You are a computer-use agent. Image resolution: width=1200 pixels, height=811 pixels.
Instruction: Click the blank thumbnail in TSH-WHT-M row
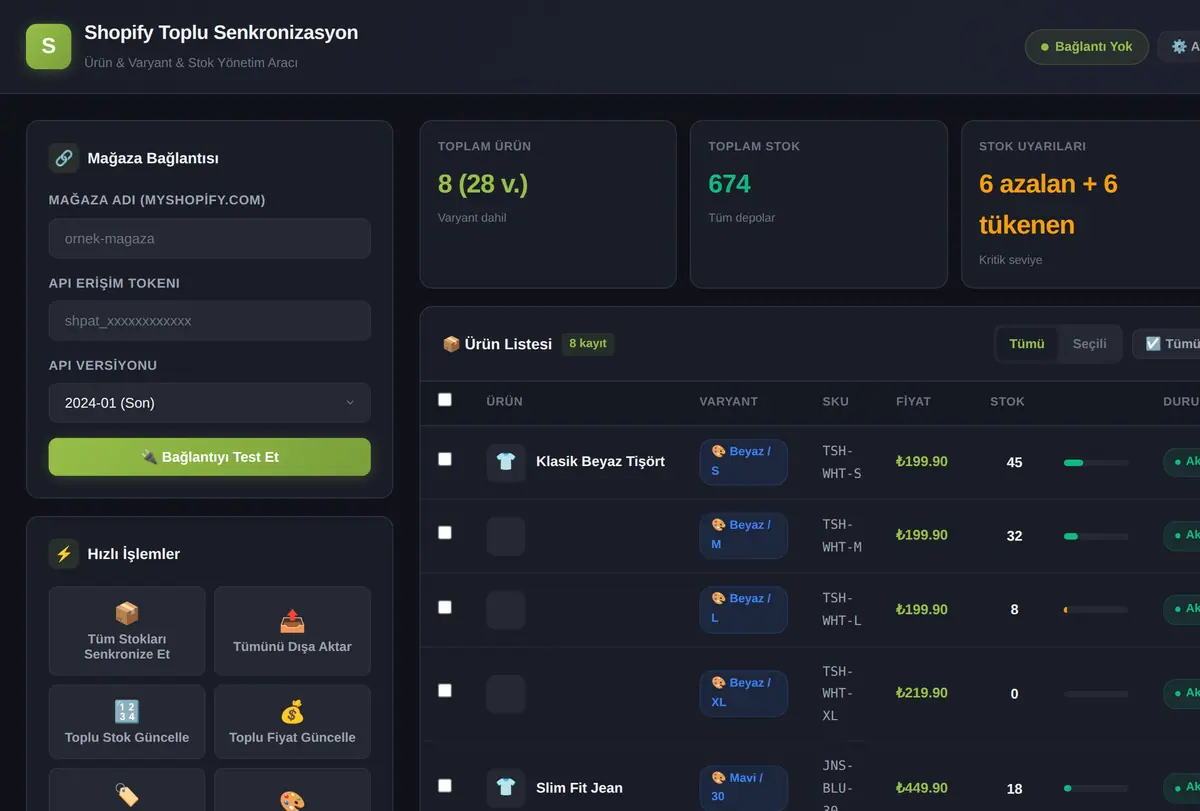[x=506, y=536]
